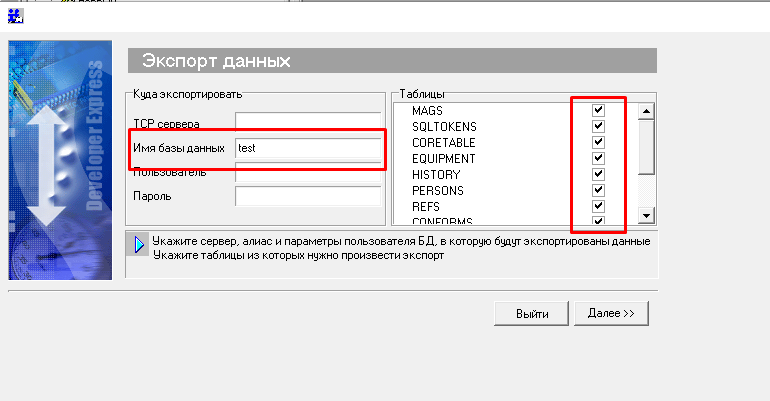Proceed with the Далее >> button

click(x=611, y=313)
